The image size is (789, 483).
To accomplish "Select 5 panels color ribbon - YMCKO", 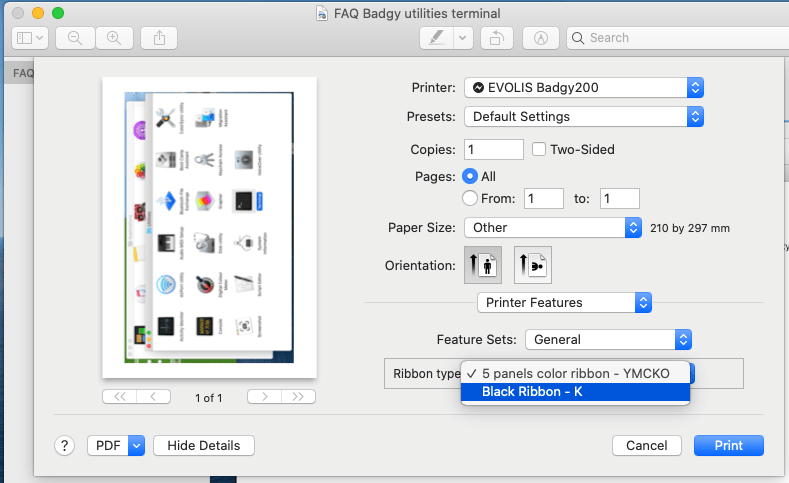I will (575, 374).
